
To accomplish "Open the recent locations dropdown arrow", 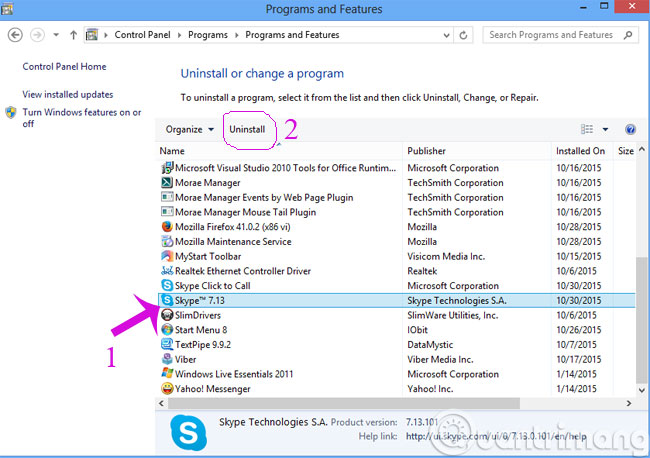I will pos(56,35).
